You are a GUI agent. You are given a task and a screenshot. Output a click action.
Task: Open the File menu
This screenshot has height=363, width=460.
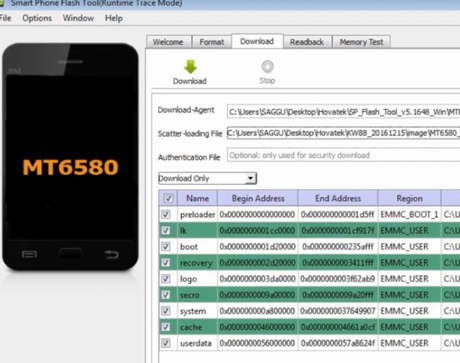coord(5,18)
